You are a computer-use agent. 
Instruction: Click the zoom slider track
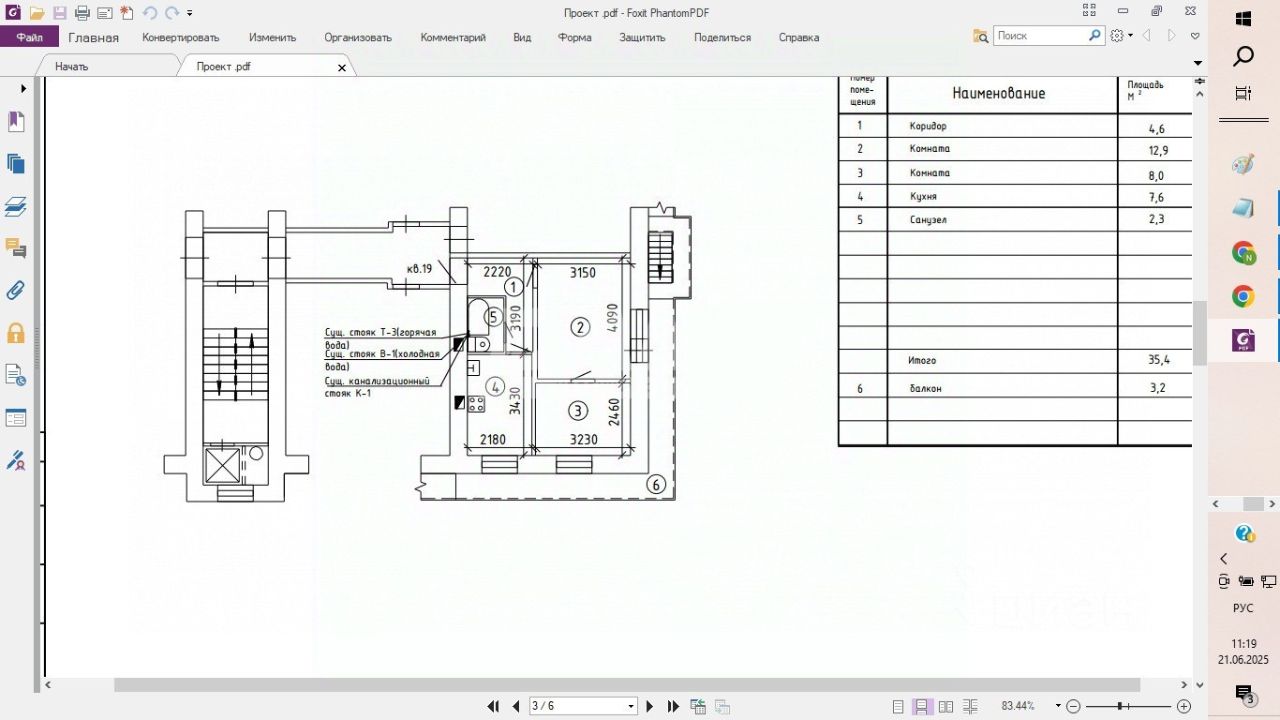tap(1125, 706)
